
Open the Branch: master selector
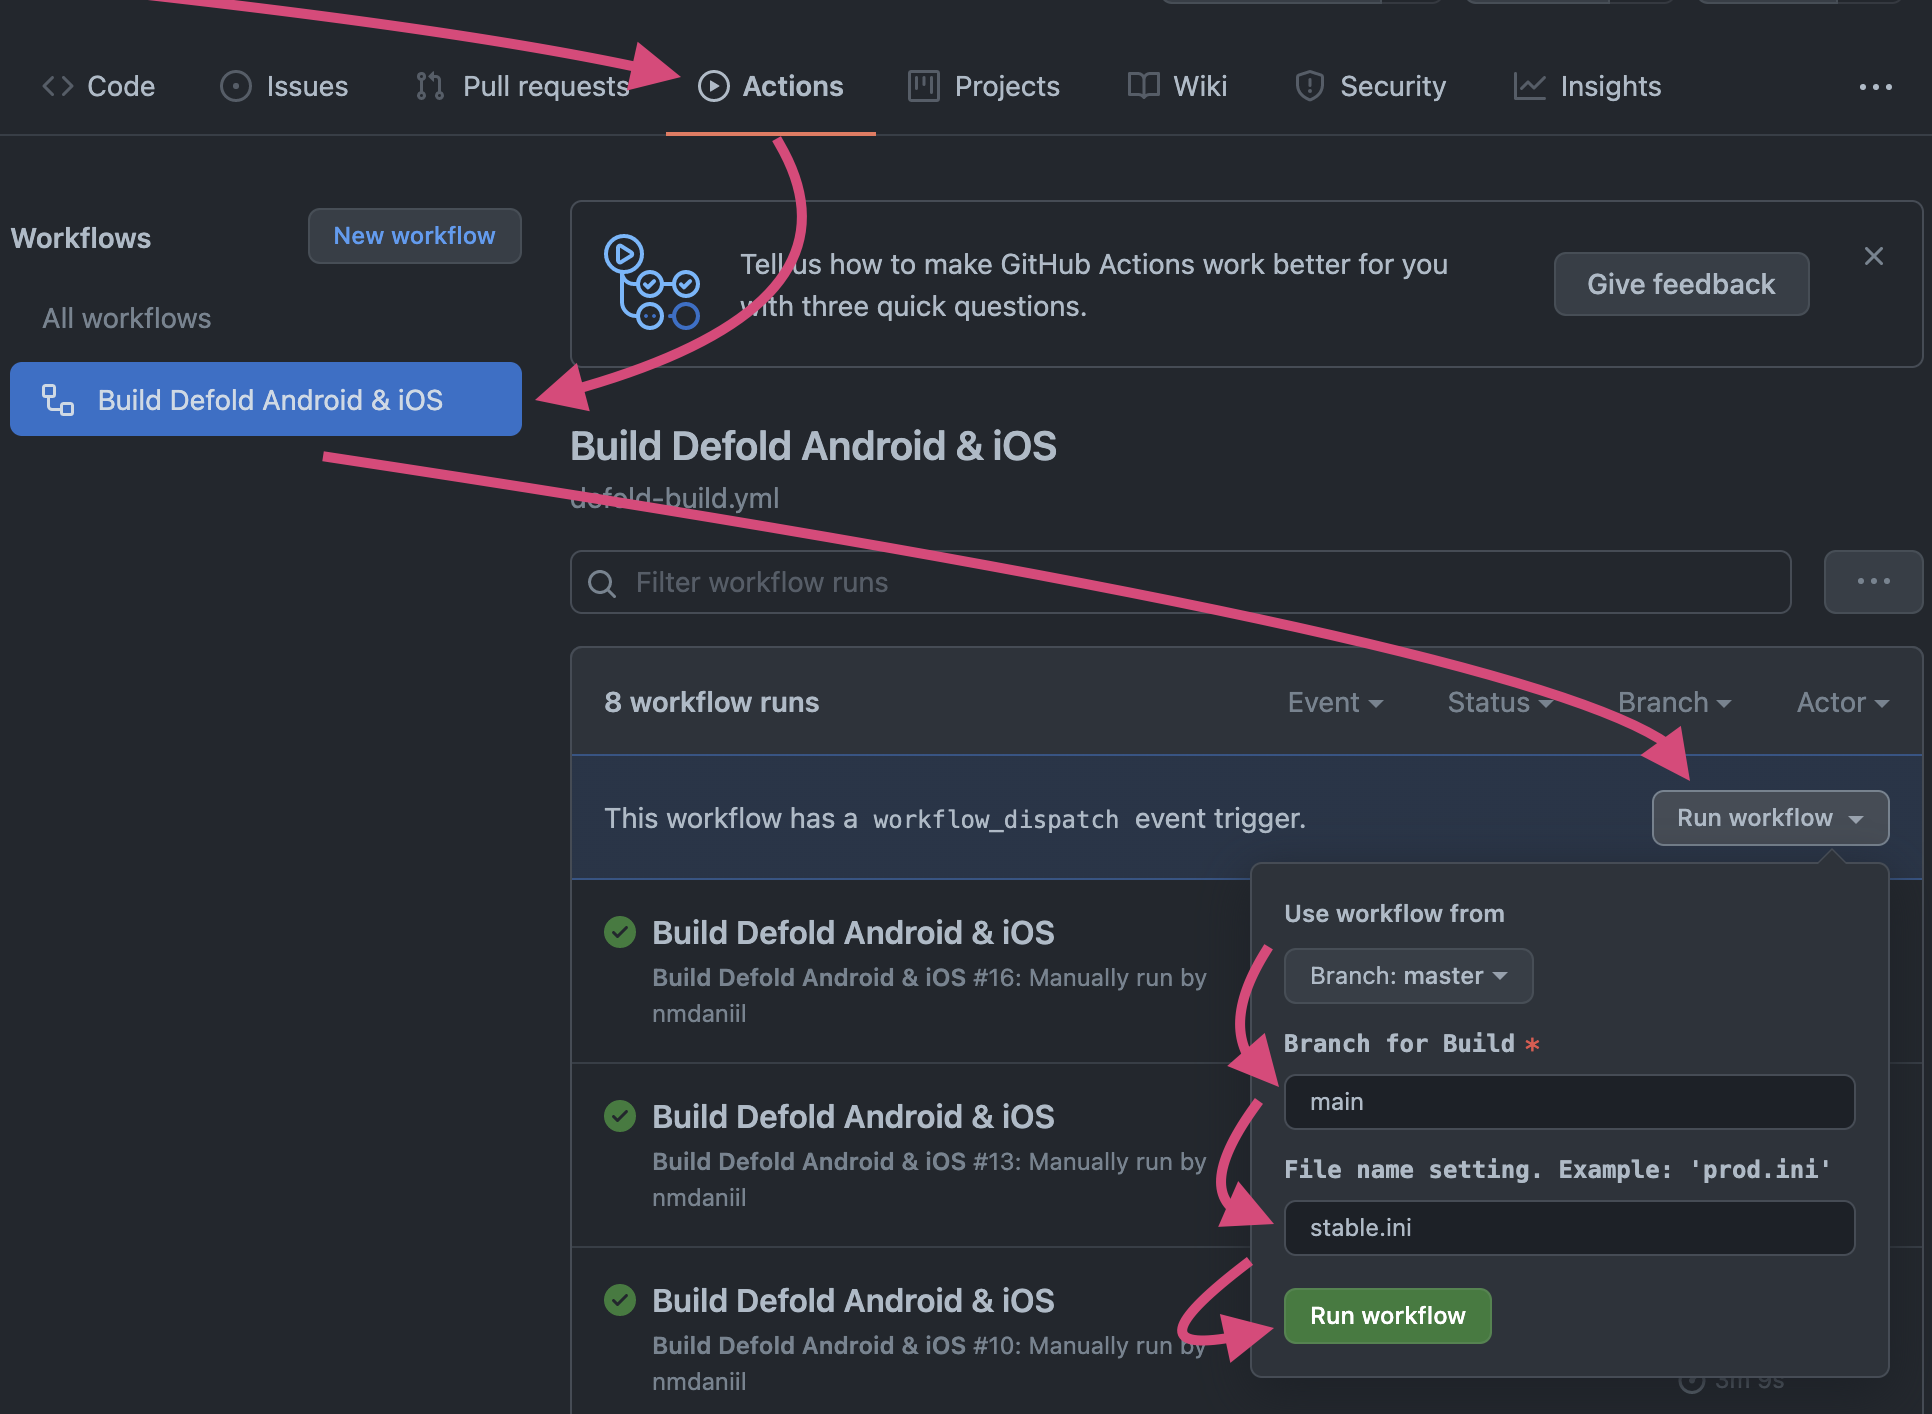(x=1407, y=976)
